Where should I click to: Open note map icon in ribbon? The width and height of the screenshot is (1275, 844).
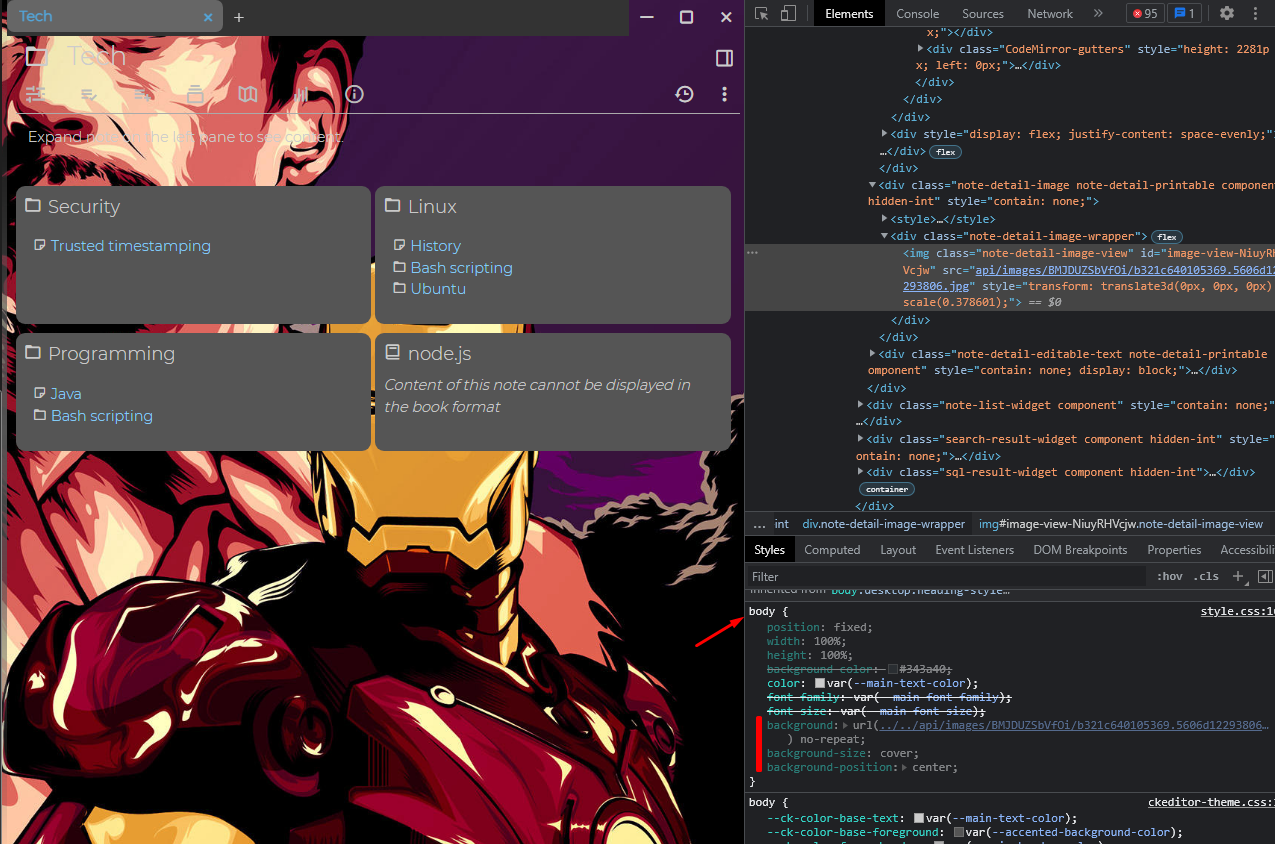248,94
